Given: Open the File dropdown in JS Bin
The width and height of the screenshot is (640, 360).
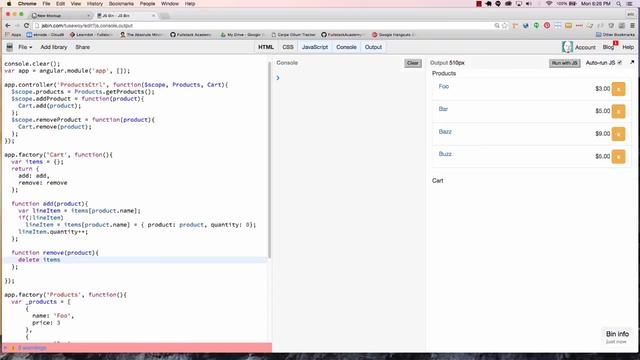Looking at the screenshot, I should 25,47.
